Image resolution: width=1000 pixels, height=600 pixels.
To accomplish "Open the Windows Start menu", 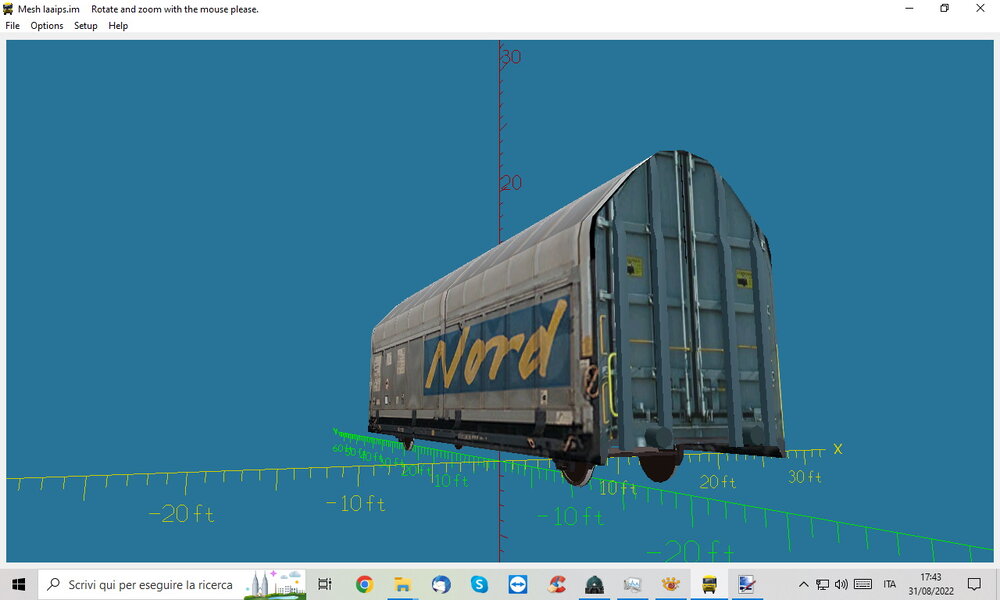I will click(18, 584).
